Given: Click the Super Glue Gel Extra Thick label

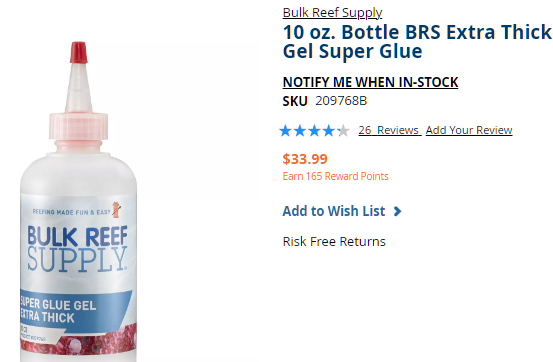Looking at the screenshot, I should pyautogui.click(x=58, y=310).
